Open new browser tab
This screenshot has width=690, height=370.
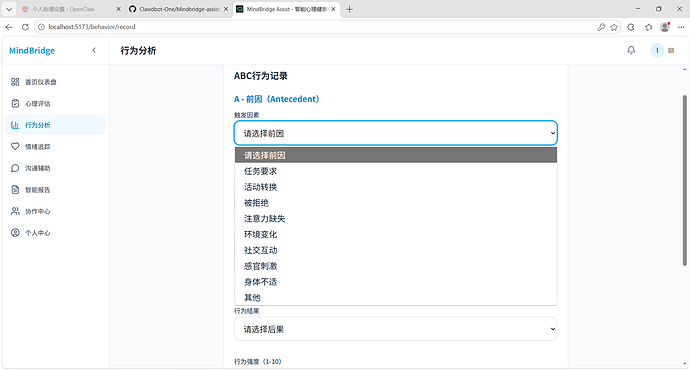(x=349, y=9)
